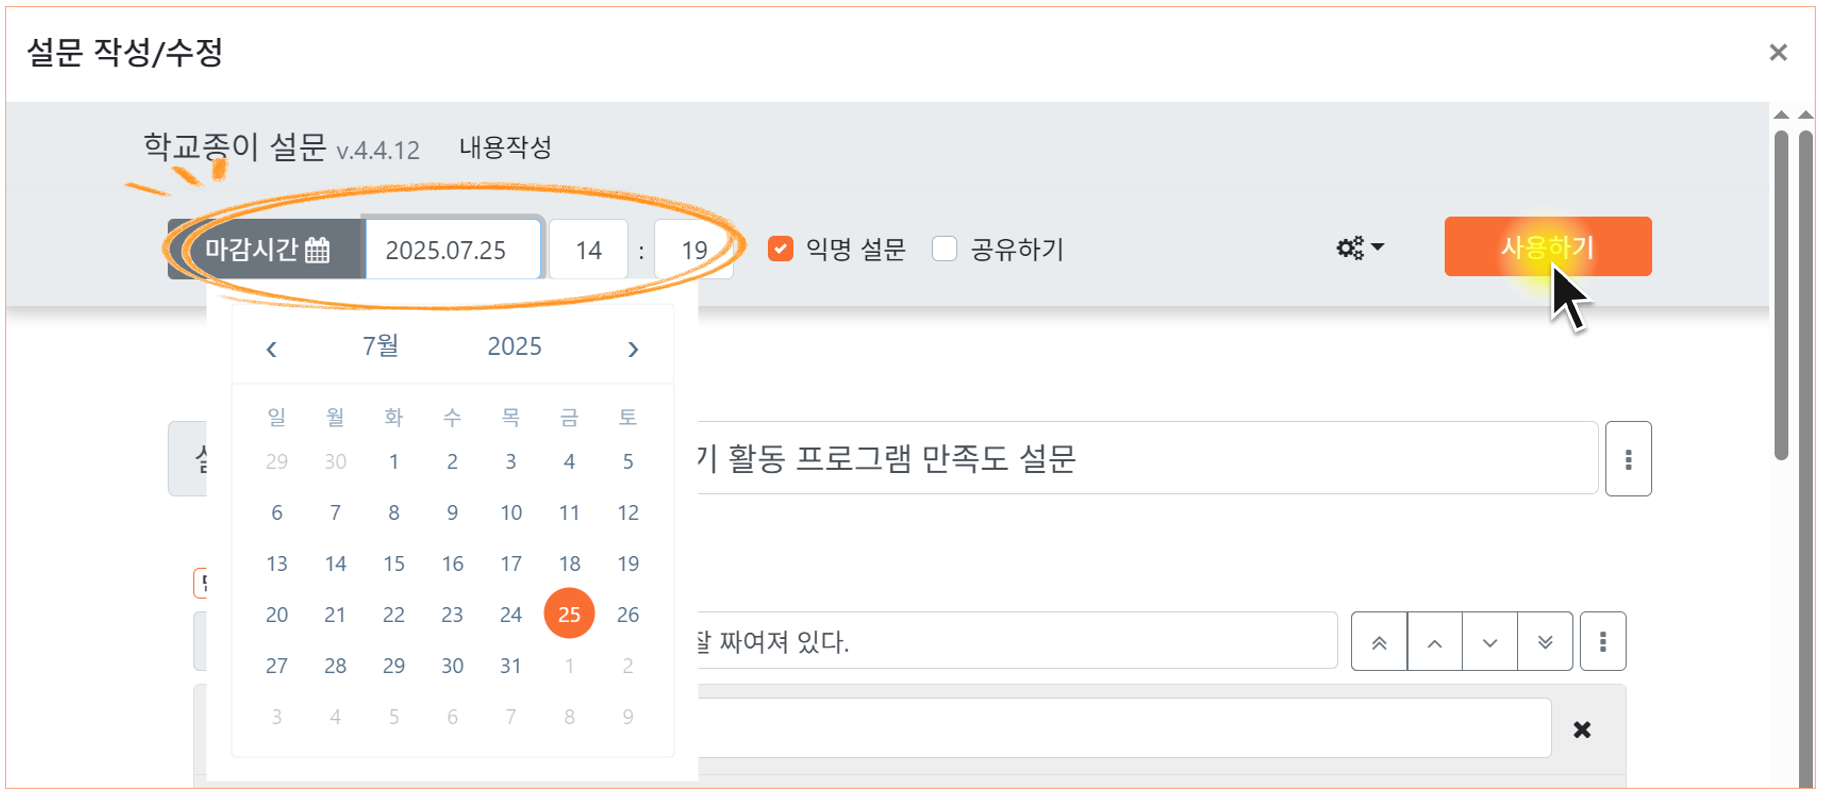Viewport: 1821px width, 793px height.
Task: Move question down one position
Action: 1490,642
